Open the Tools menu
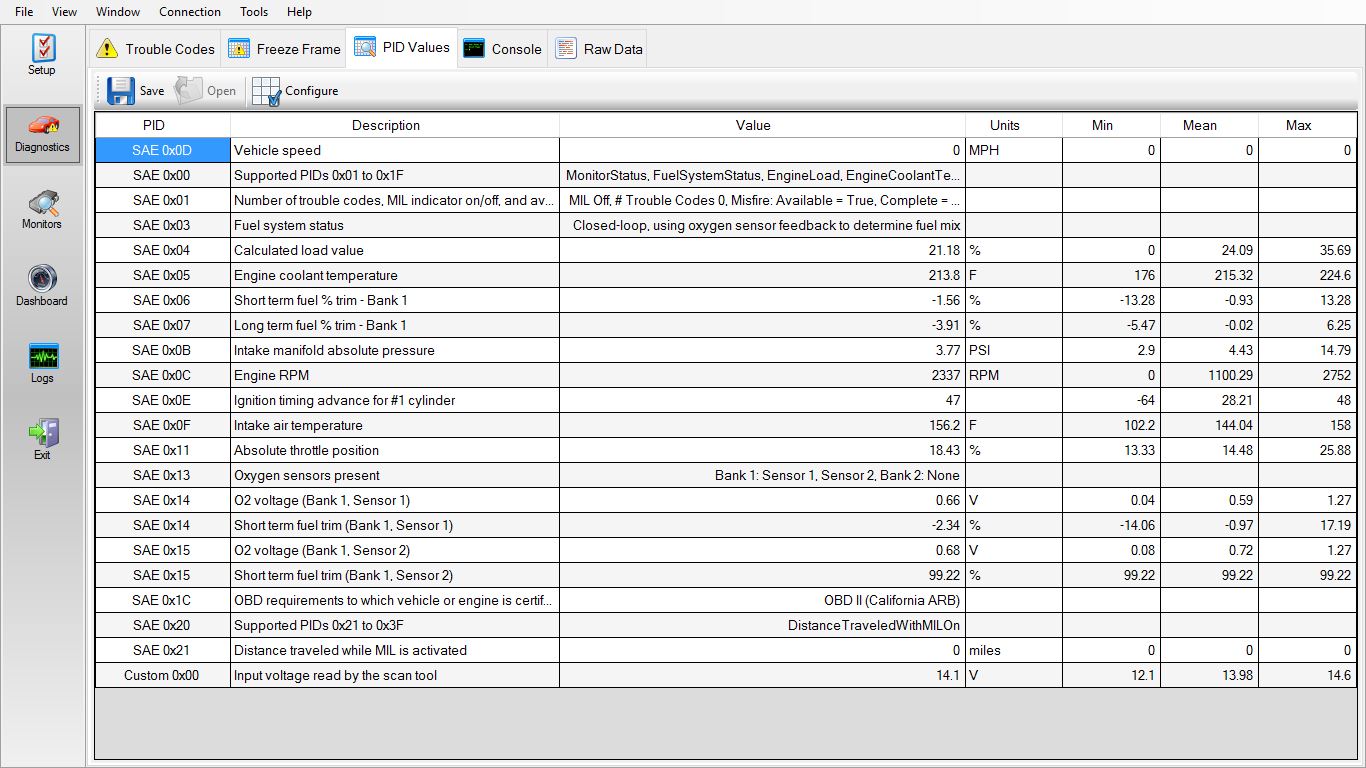This screenshot has width=1366, height=768. tap(254, 12)
